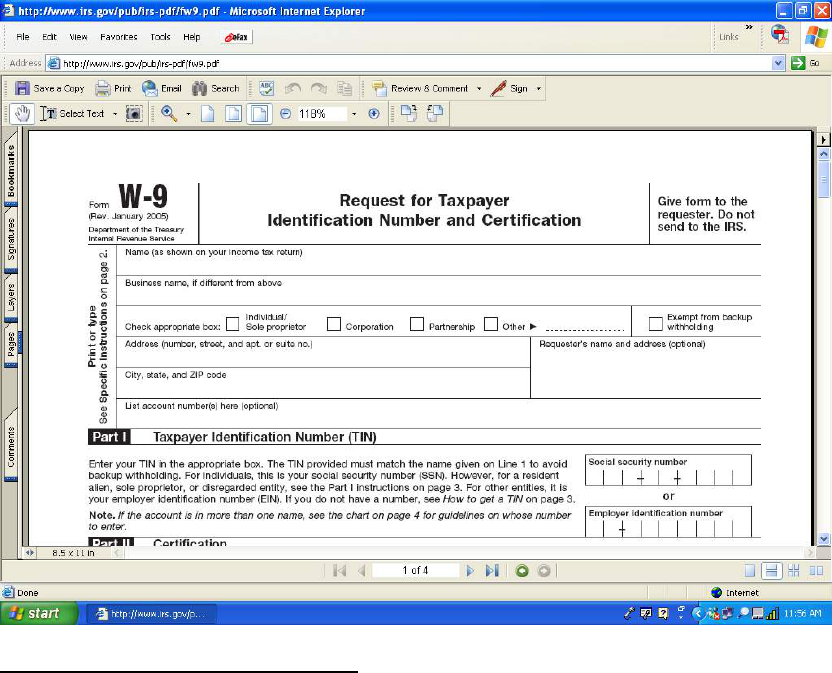The image size is (832, 673).
Task: Open the Favorites menu
Action: [119, 37]
